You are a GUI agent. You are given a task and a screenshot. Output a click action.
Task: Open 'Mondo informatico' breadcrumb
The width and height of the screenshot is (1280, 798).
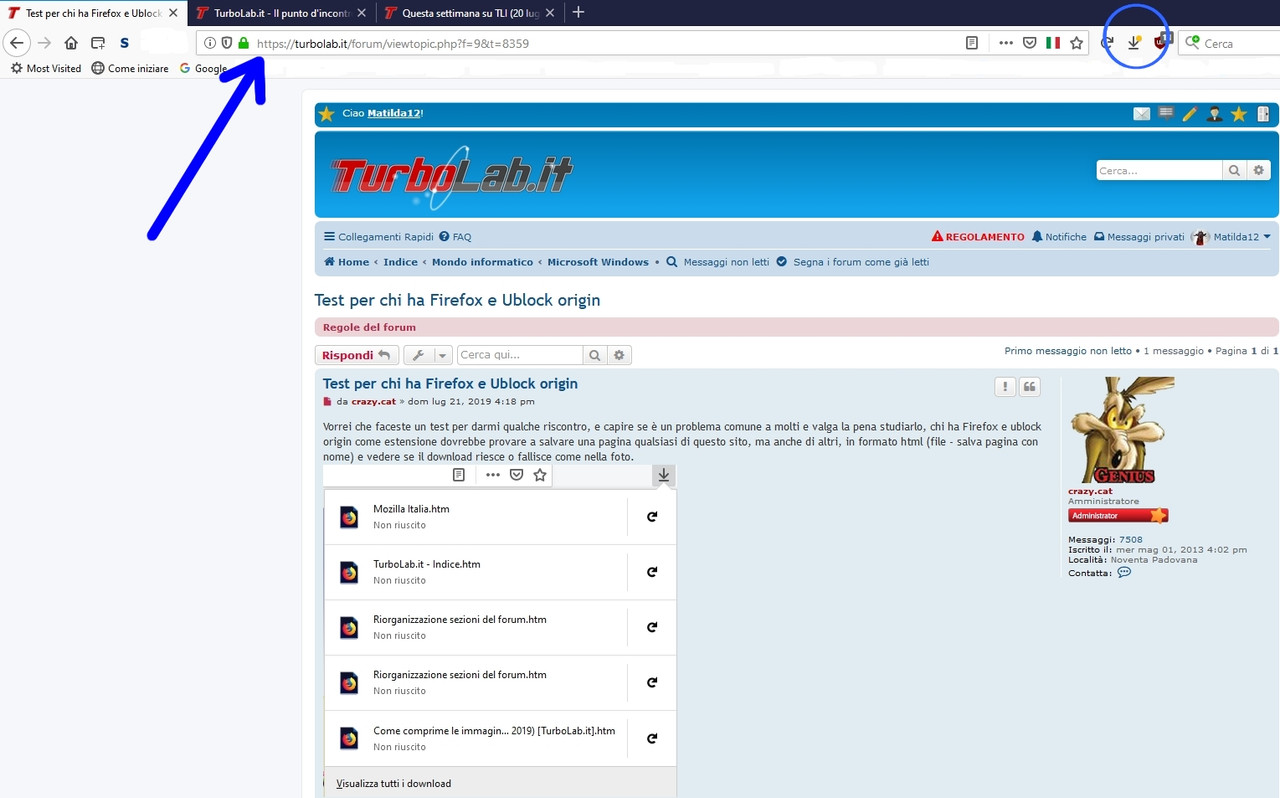click(x=482, y=262)
